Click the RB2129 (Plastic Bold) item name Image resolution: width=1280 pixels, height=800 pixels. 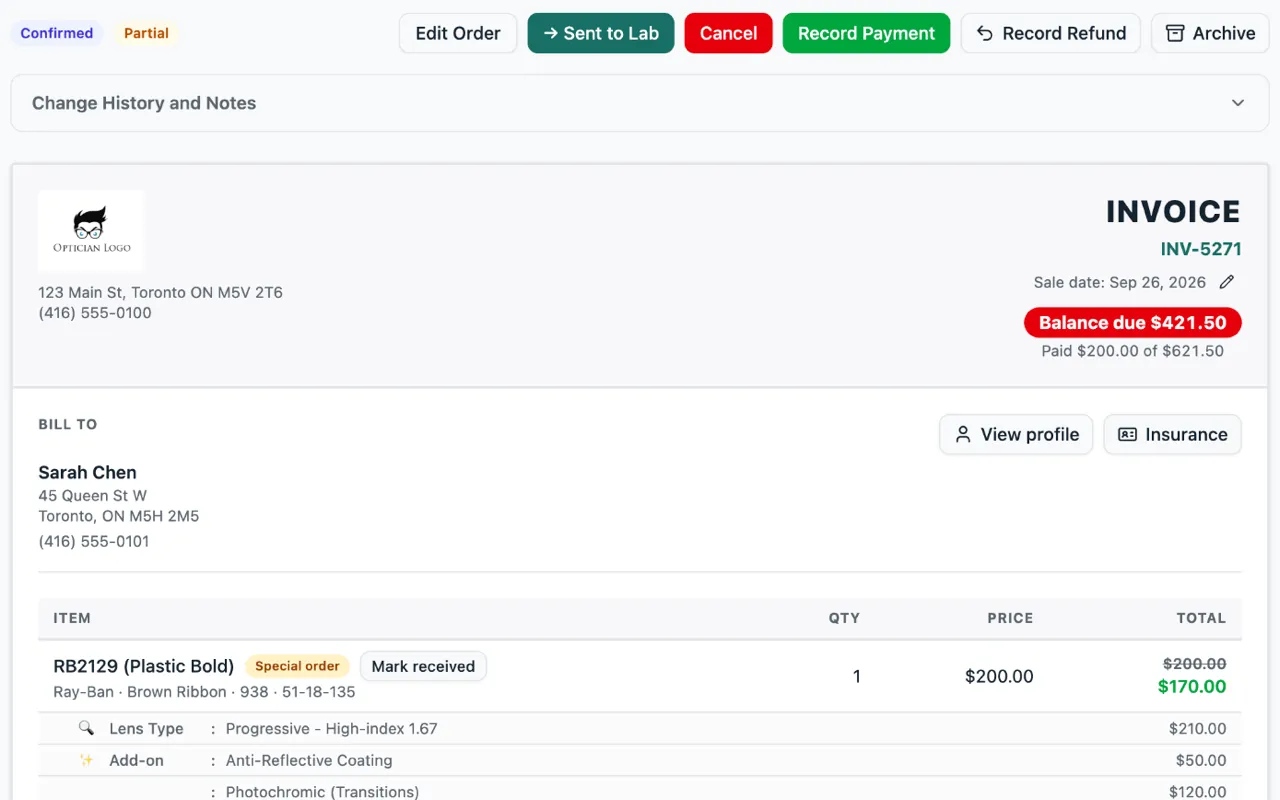coord(144,666)
